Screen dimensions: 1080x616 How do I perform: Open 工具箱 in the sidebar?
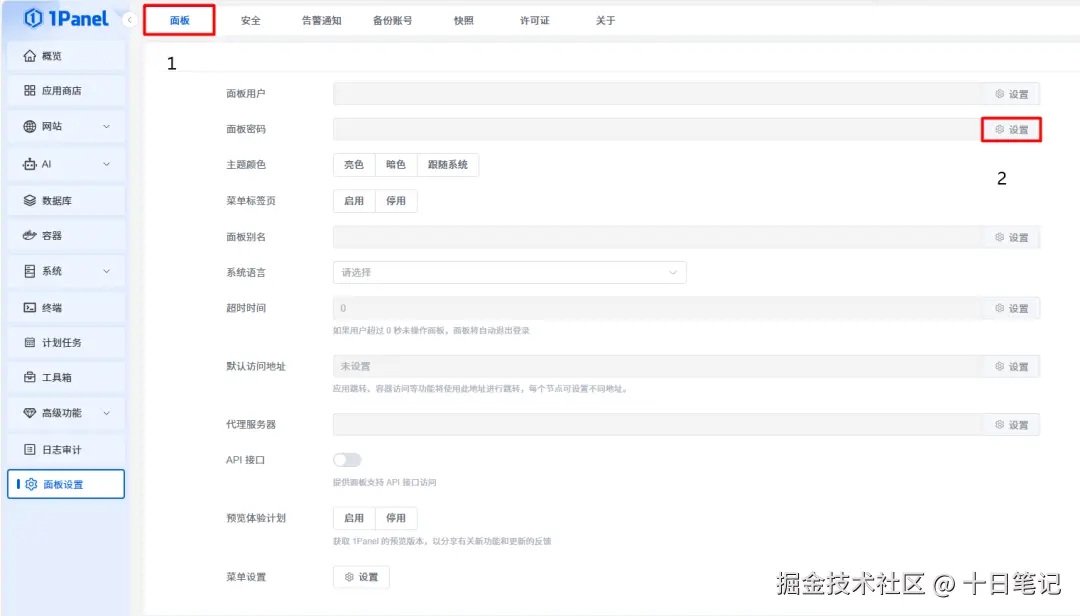66,377
